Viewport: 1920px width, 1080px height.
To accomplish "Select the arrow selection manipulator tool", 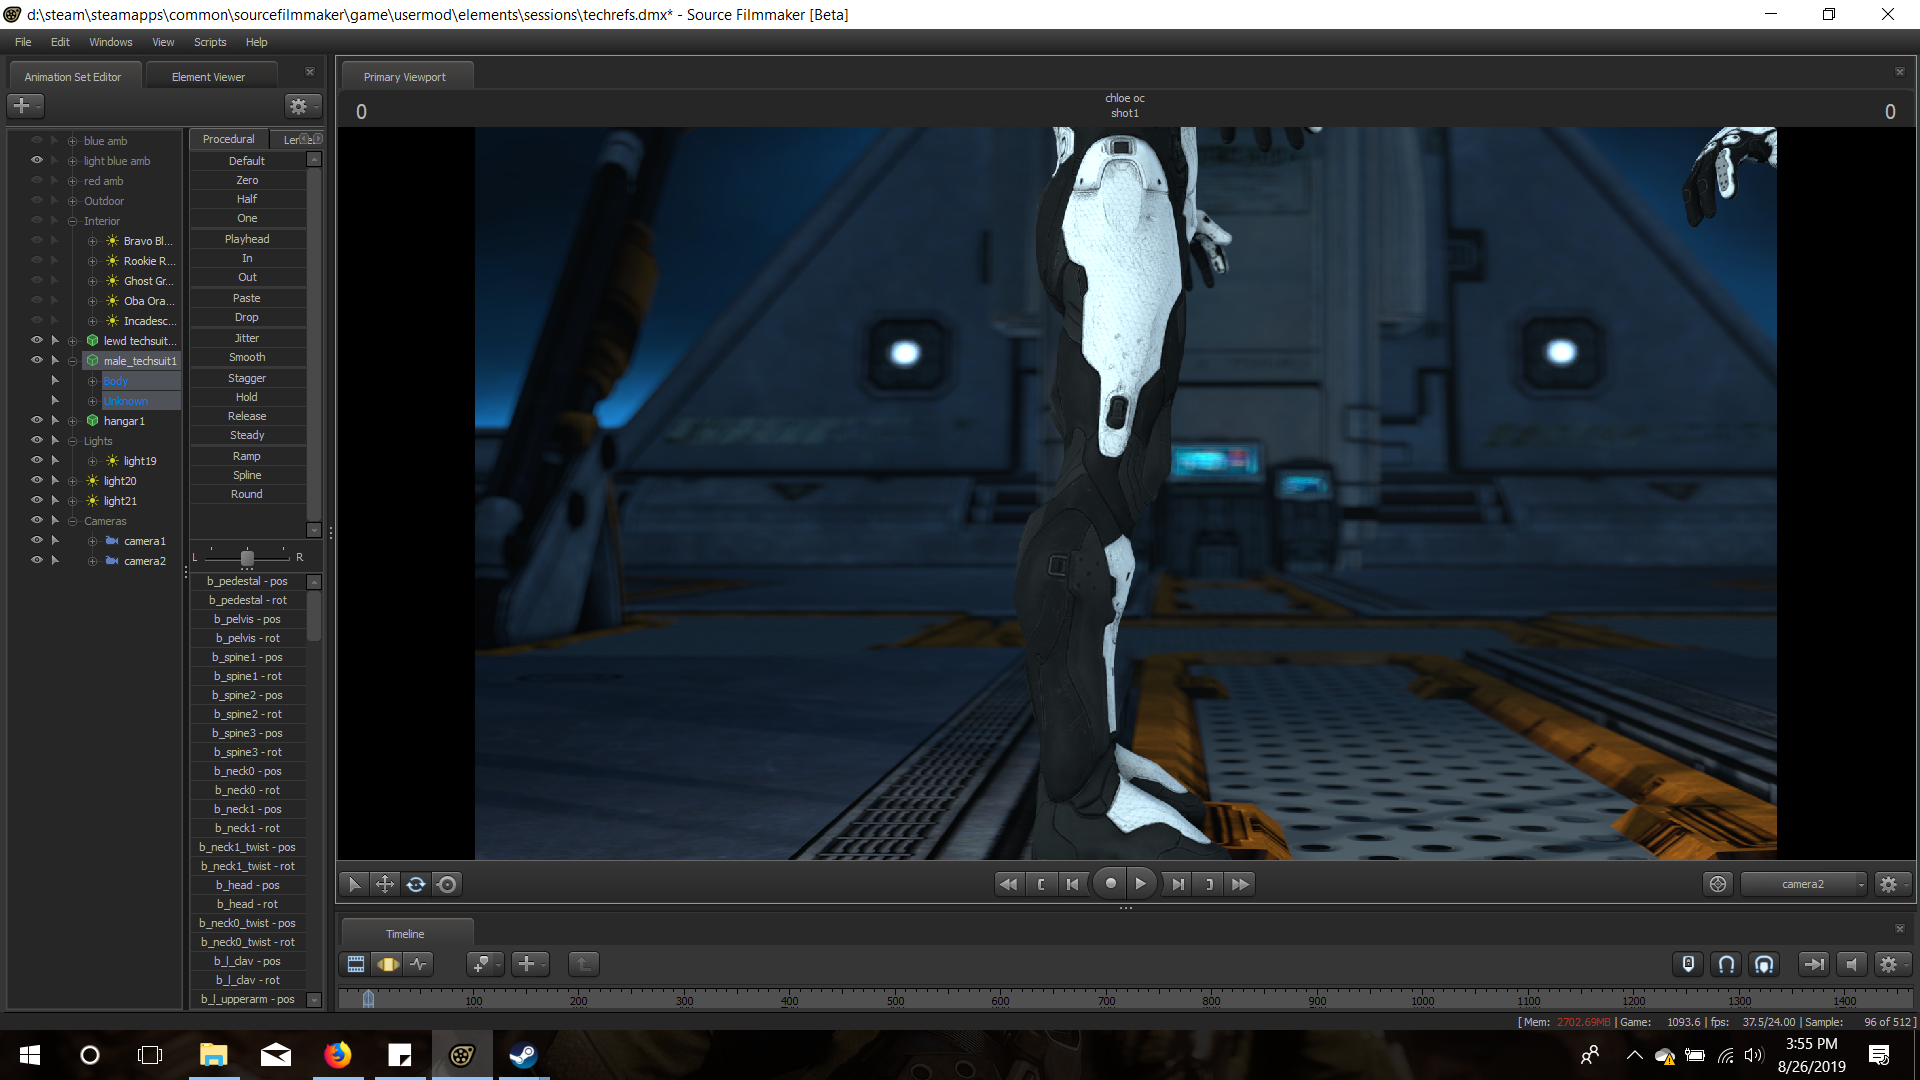I will tap(354, 884).
